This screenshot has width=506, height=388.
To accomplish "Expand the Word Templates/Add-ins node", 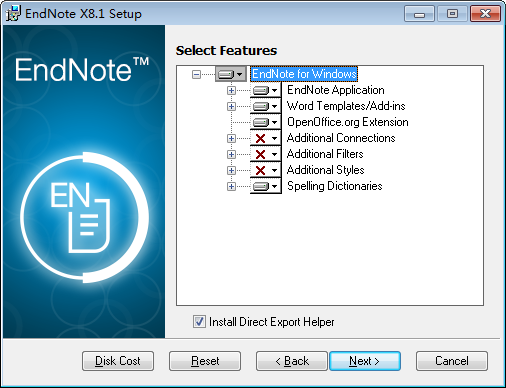I will [x=231, y=106].
